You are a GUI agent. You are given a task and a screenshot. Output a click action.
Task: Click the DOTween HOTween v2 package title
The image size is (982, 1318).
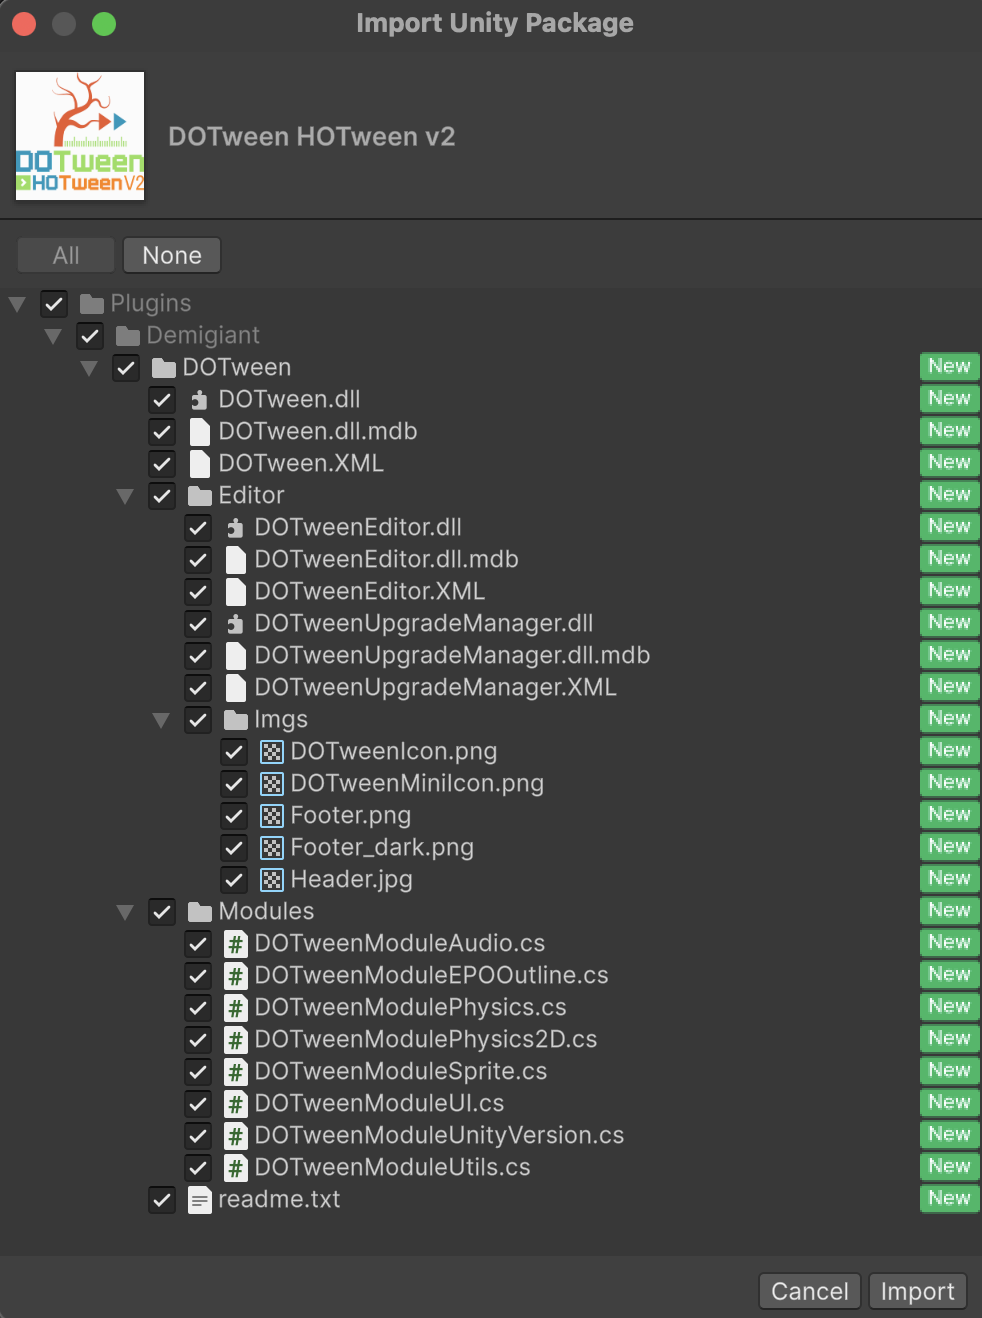pos(312,136)
